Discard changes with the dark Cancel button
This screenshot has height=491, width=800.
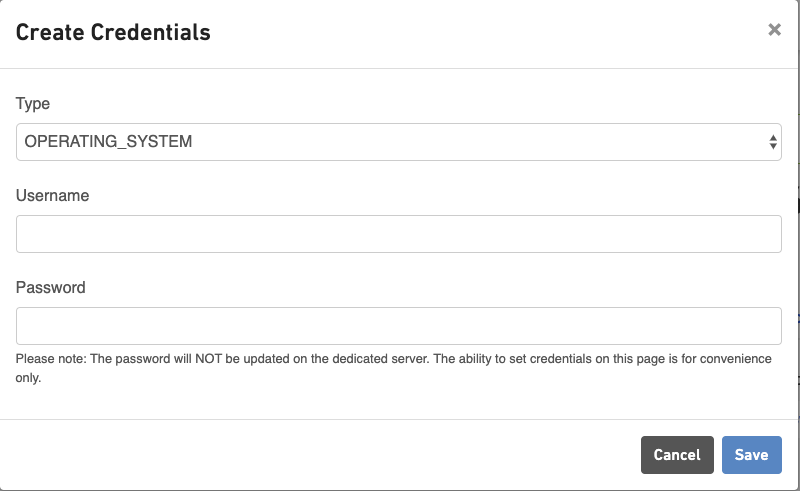coord(677,455)
